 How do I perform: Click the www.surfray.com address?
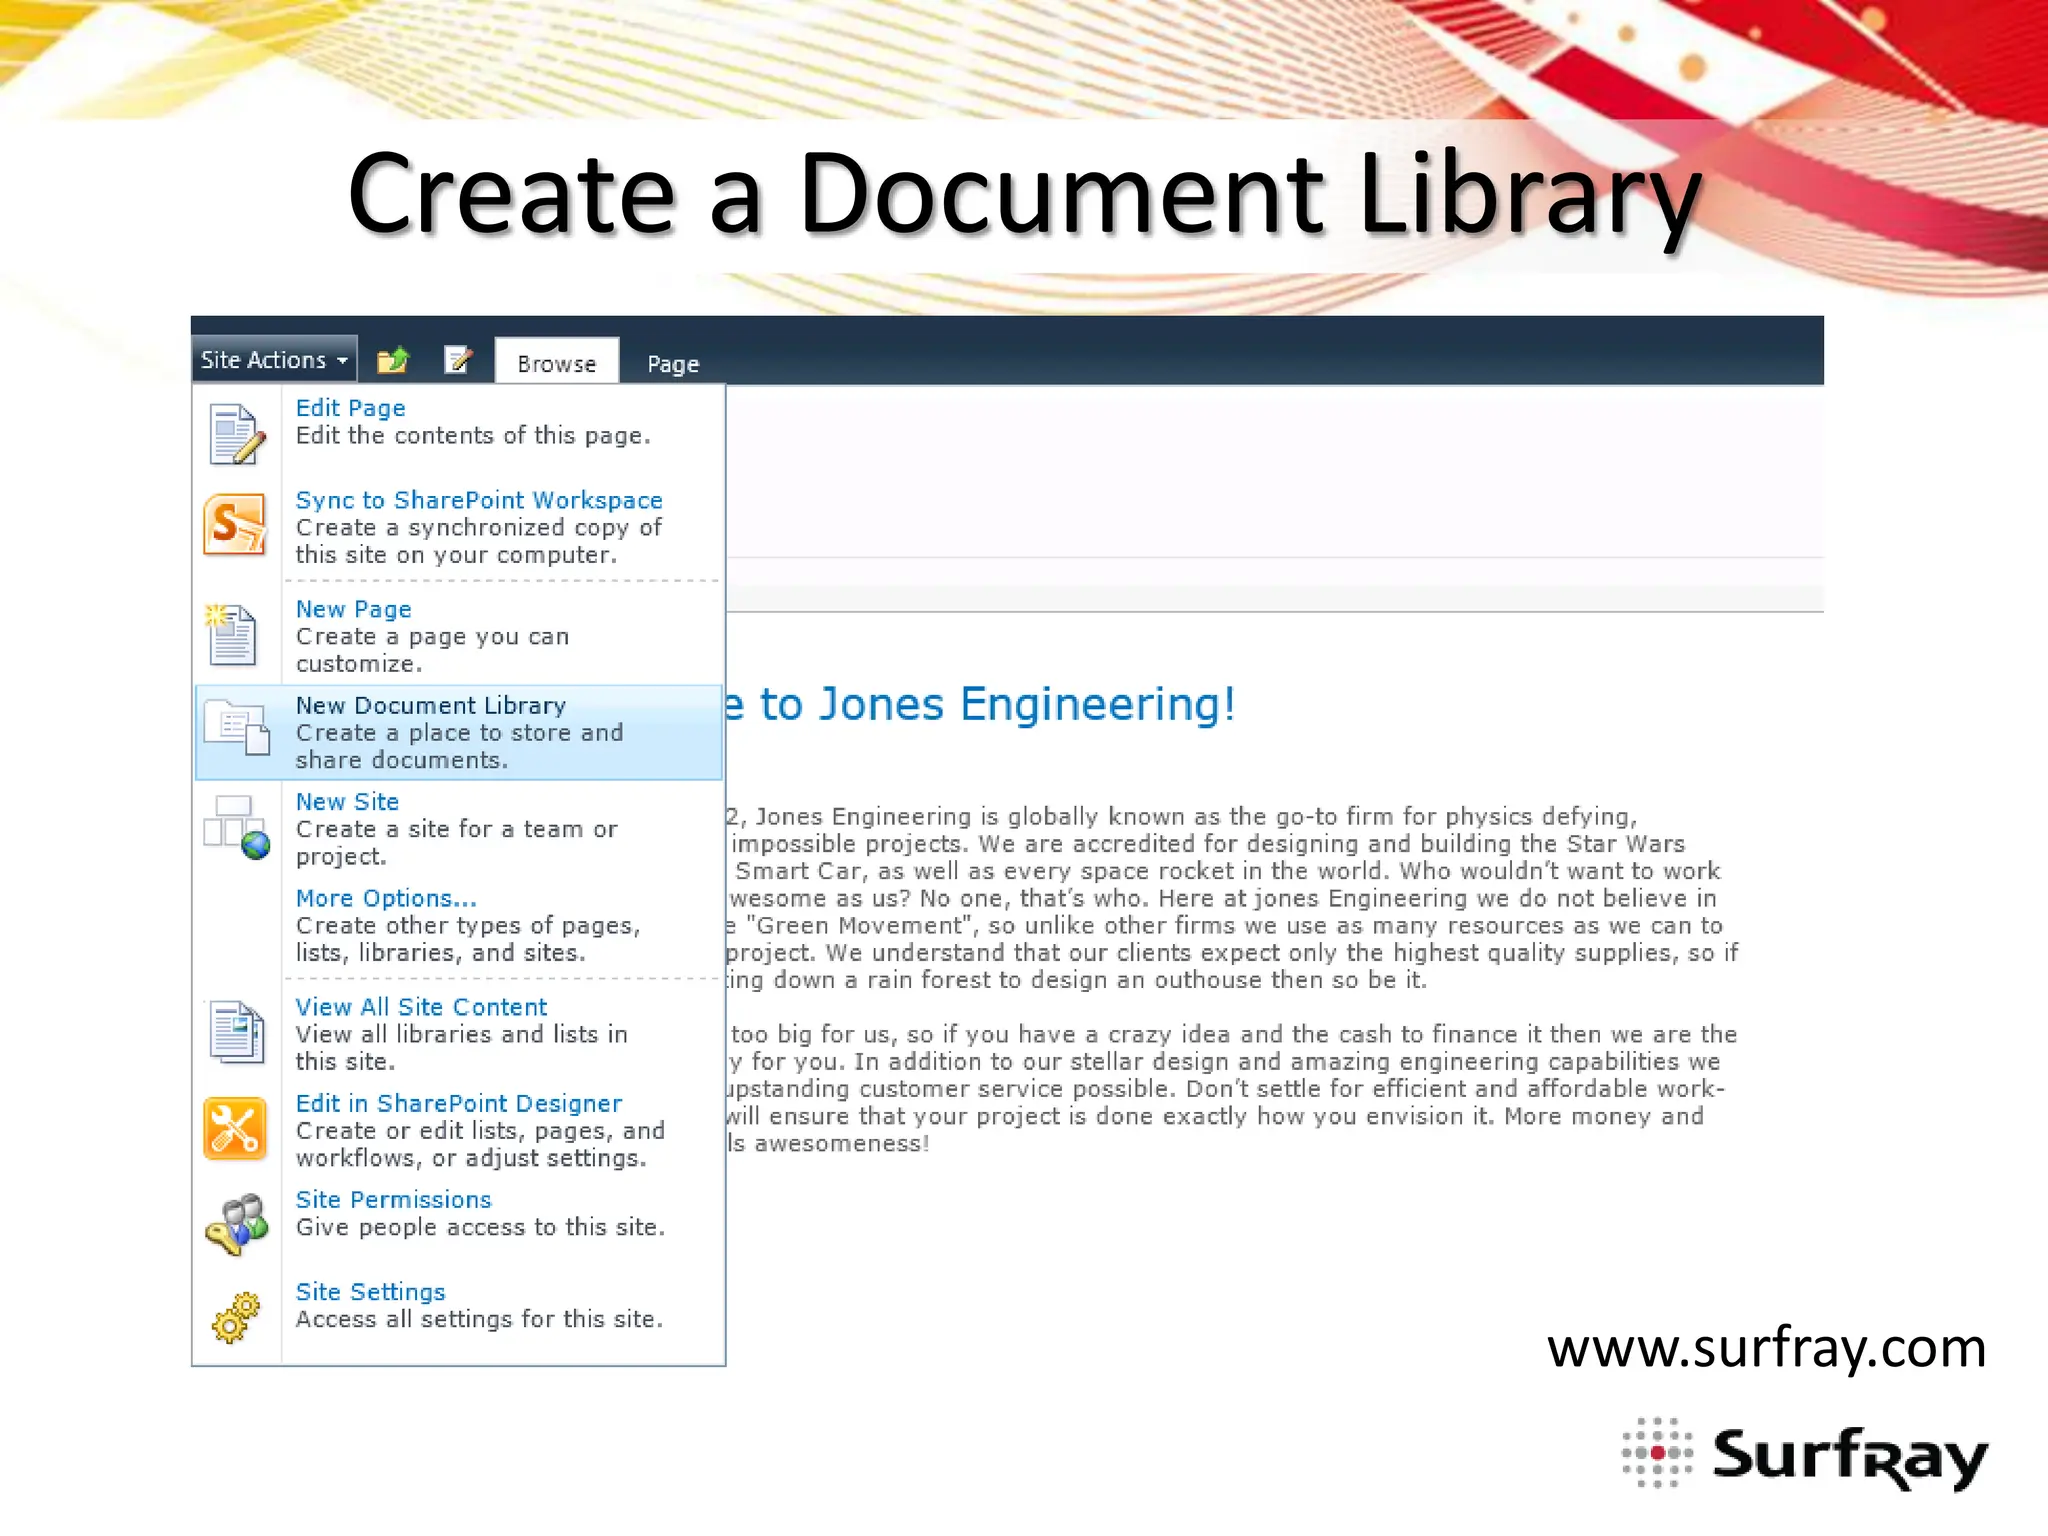1766,1348
